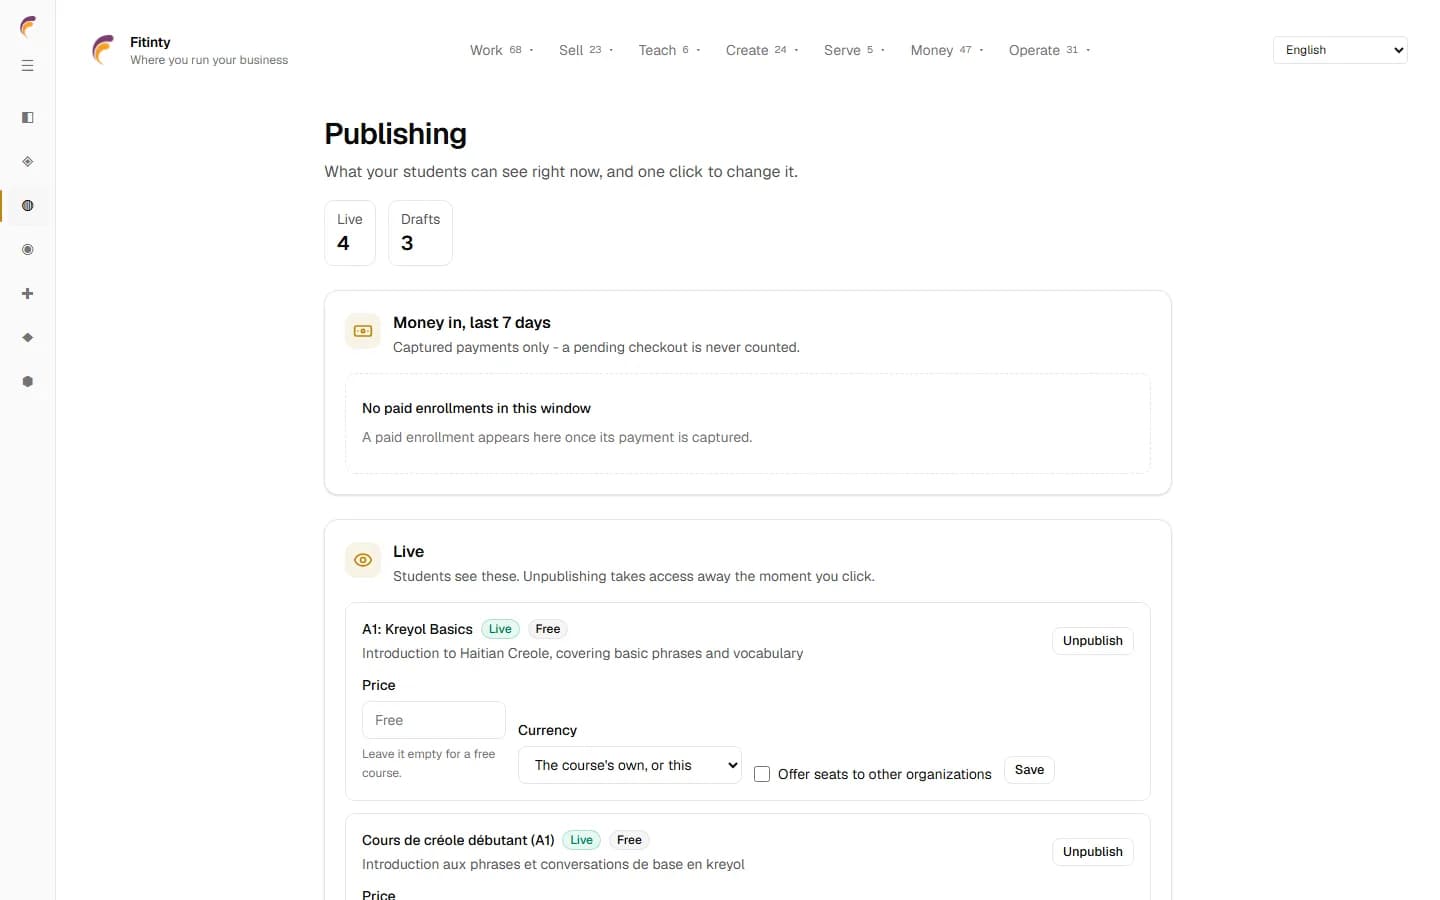Click the banknote icon next to Money in
The height and width of the screenshot is (900, 1440).
[363, 331]
